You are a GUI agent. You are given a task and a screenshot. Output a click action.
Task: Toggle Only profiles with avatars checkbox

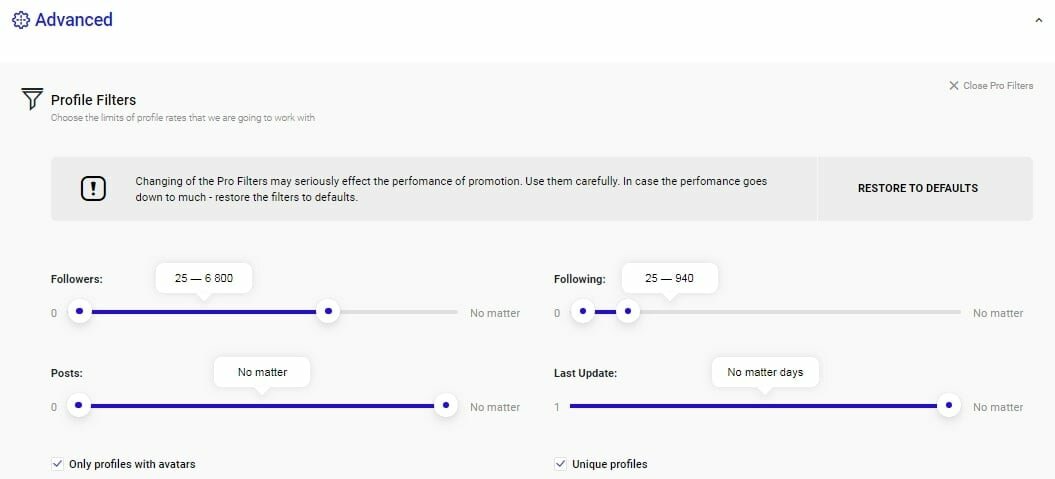[x=57, y=464]
